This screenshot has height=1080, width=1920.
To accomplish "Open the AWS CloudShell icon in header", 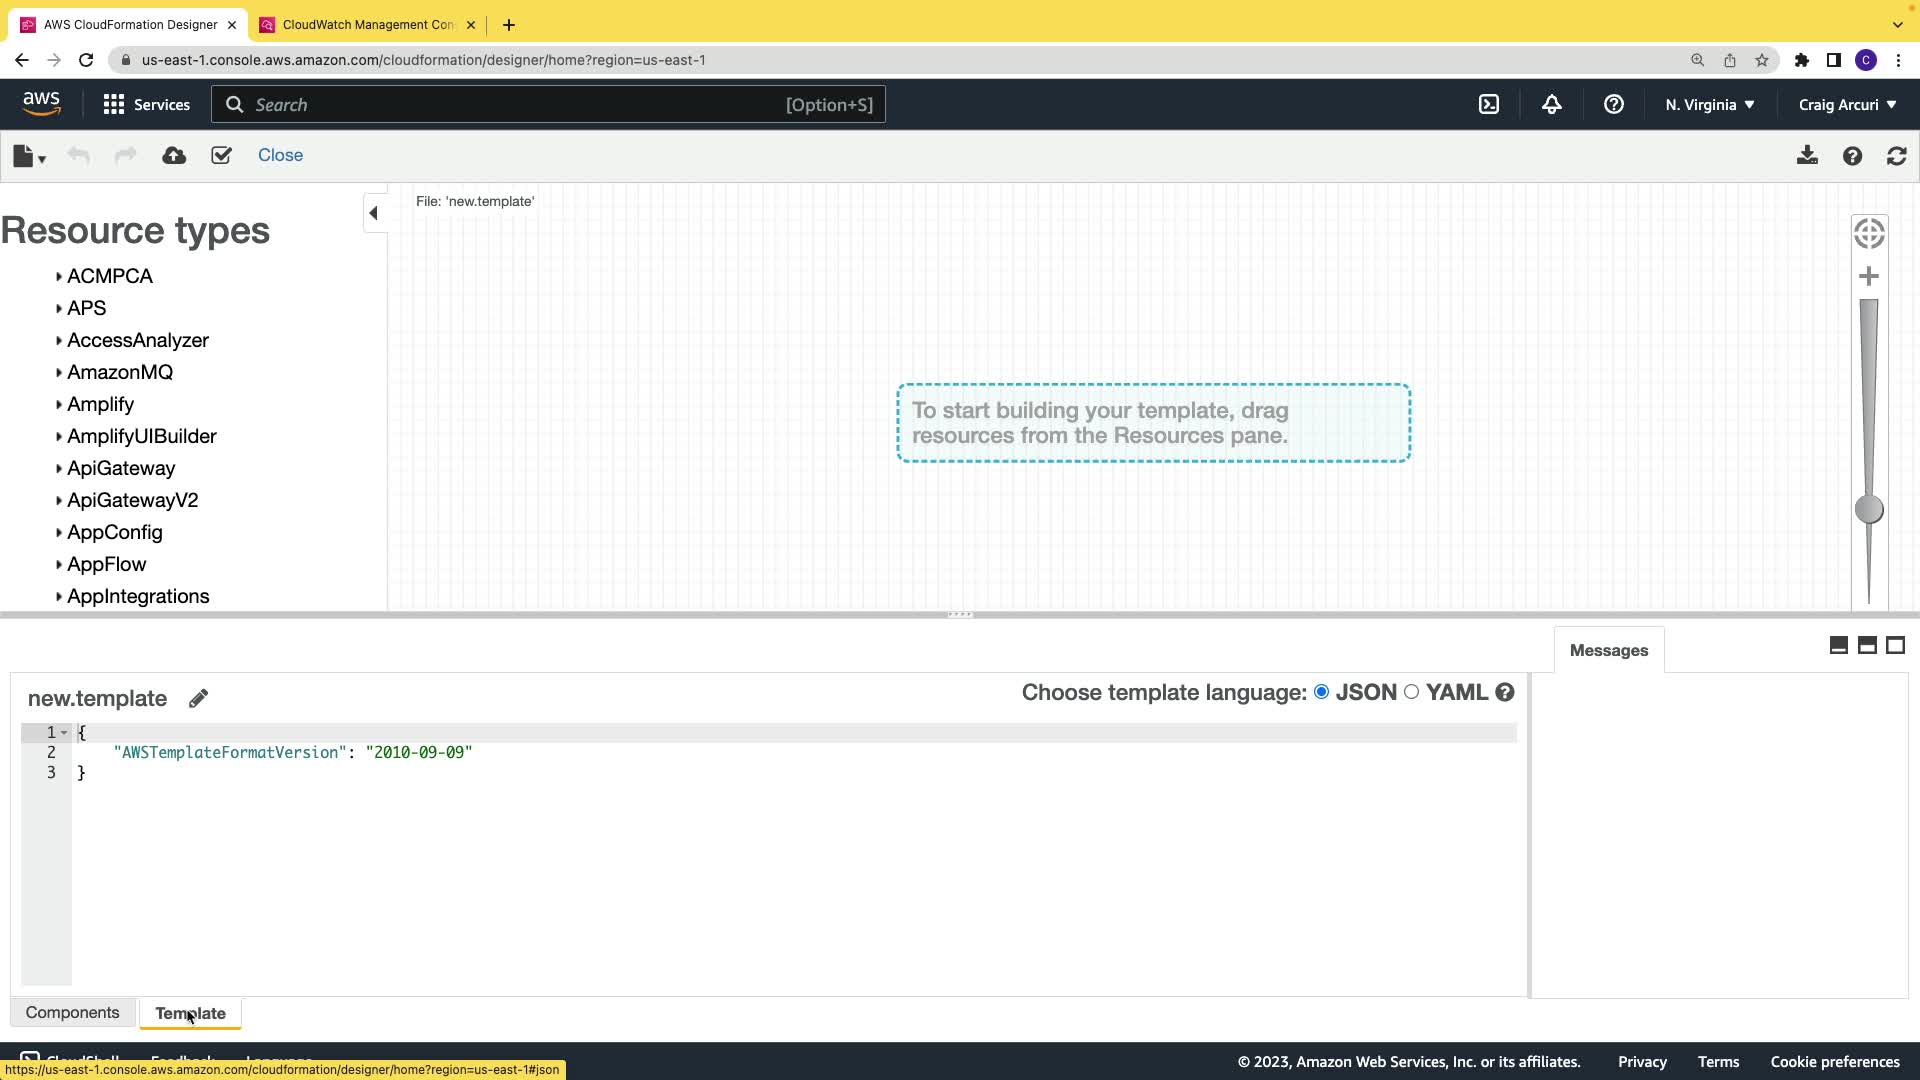I will pos(1489,105).
